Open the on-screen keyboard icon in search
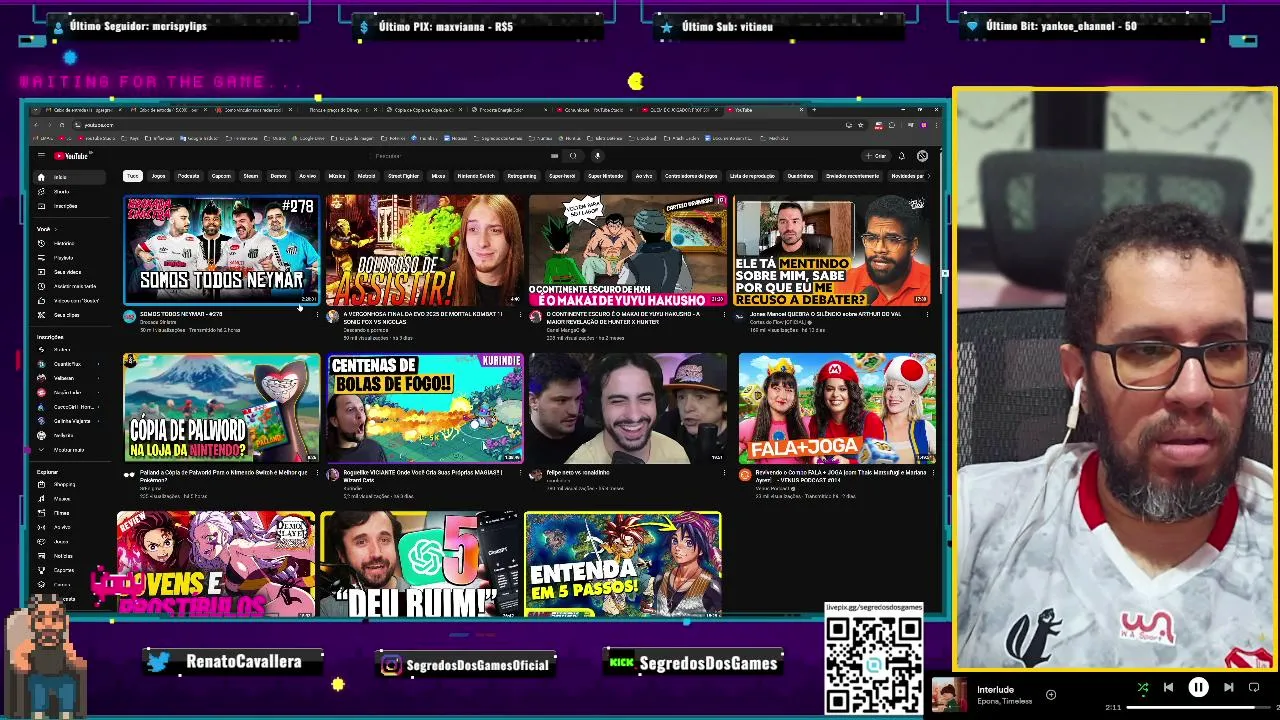Image resolution: width=1280 pixels, height=720 pixels. 554,156
